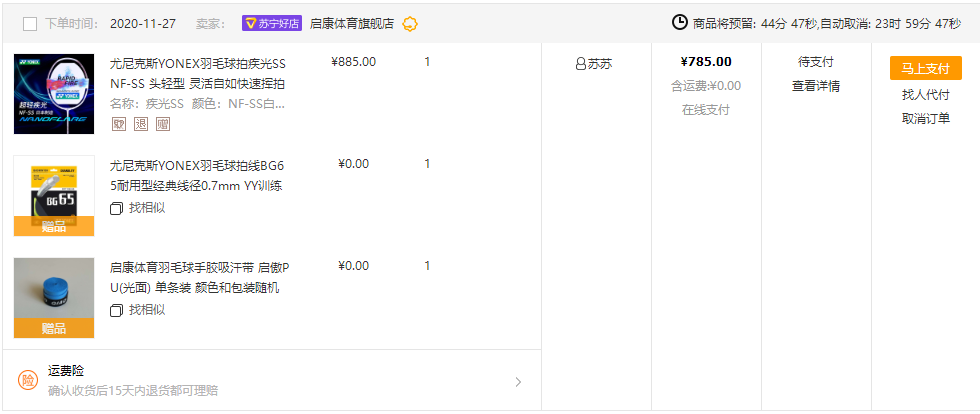Screen dimensions: 980x414
Task: Click the 找相似 icon under the grip tape
Action: pyautogui.click(x=116, y=311)
